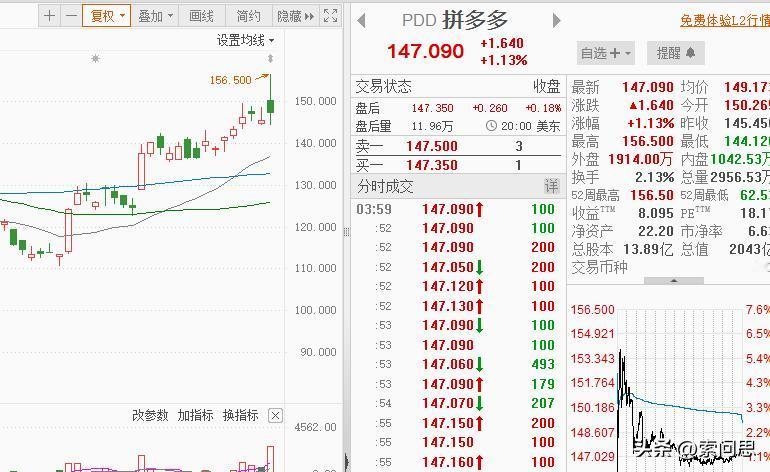Click the 147.050 trade row
This screenshot has height=472, width=770.
tap(458, 267)
